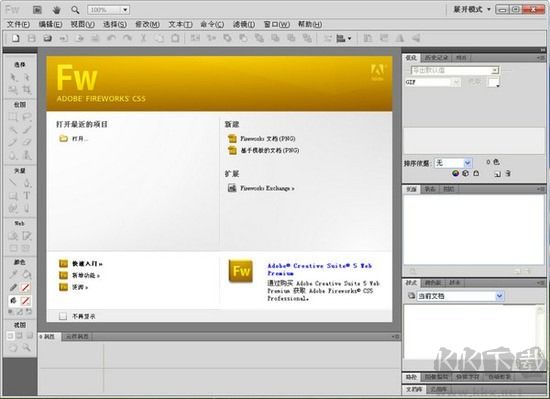The height and width of the screenshot is (399, 550).
Task: Click the Adobe Creative Suite 5 Web Premium link
Action: (320, 269)
